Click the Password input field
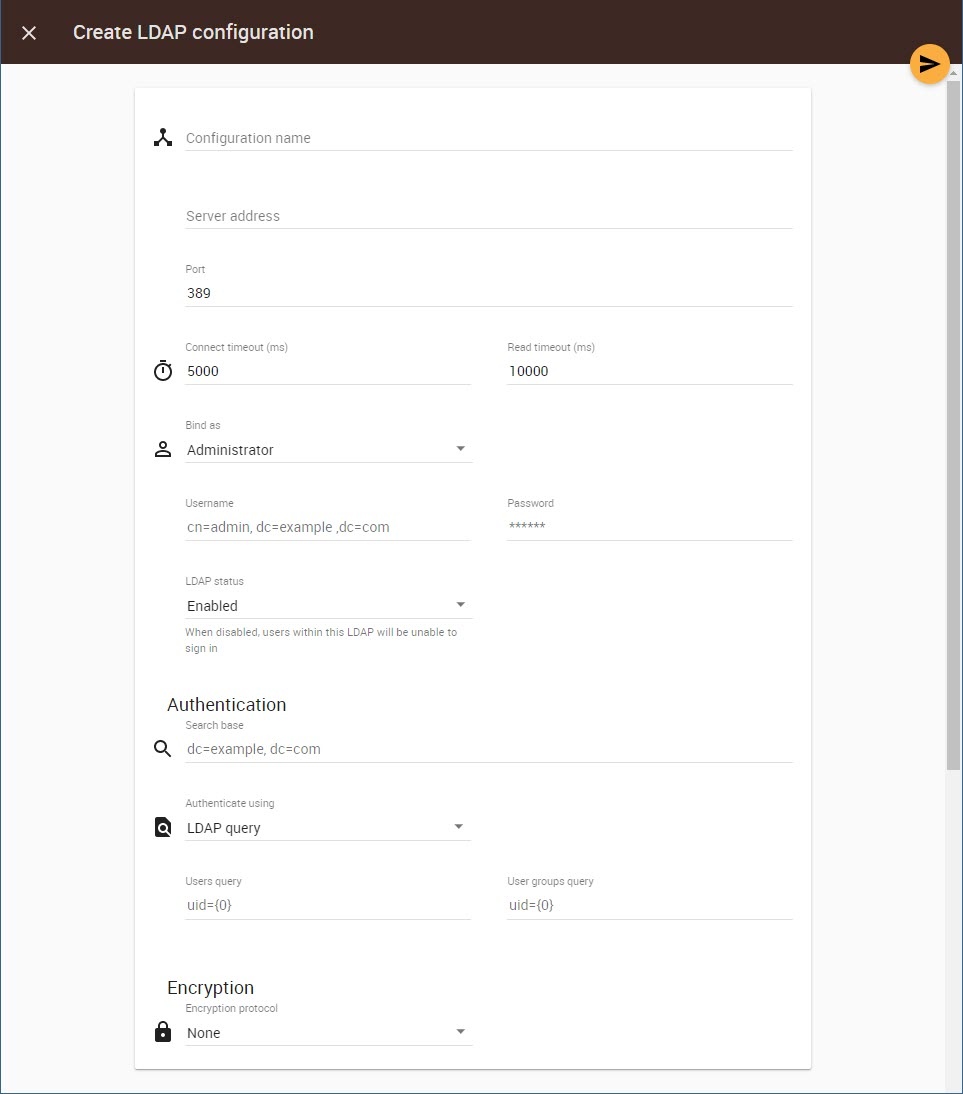The height and width of the screenshot is (1094, 963). pyautogui.click(x=649, y=527)
